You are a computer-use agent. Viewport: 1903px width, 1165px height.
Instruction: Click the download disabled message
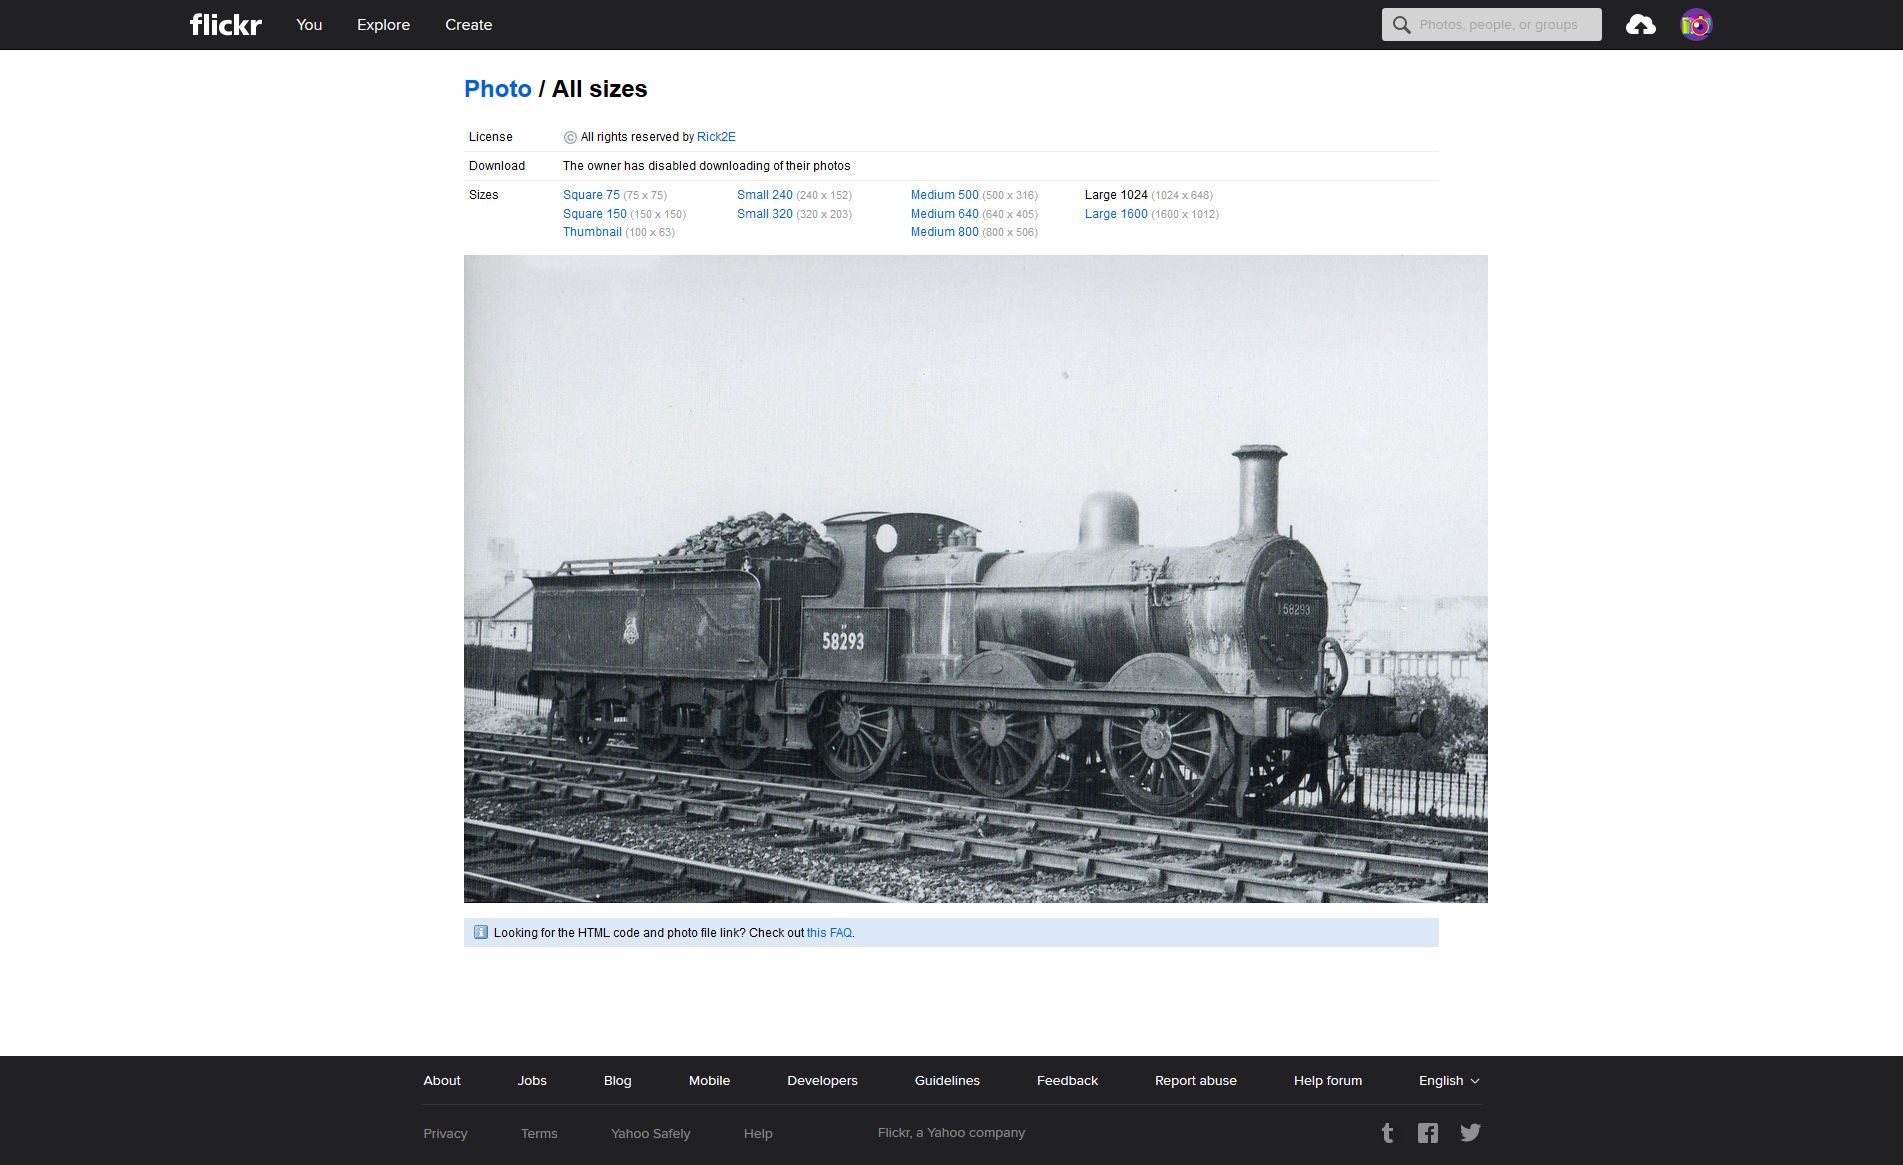pyautogui.click(x=706, y=166)
